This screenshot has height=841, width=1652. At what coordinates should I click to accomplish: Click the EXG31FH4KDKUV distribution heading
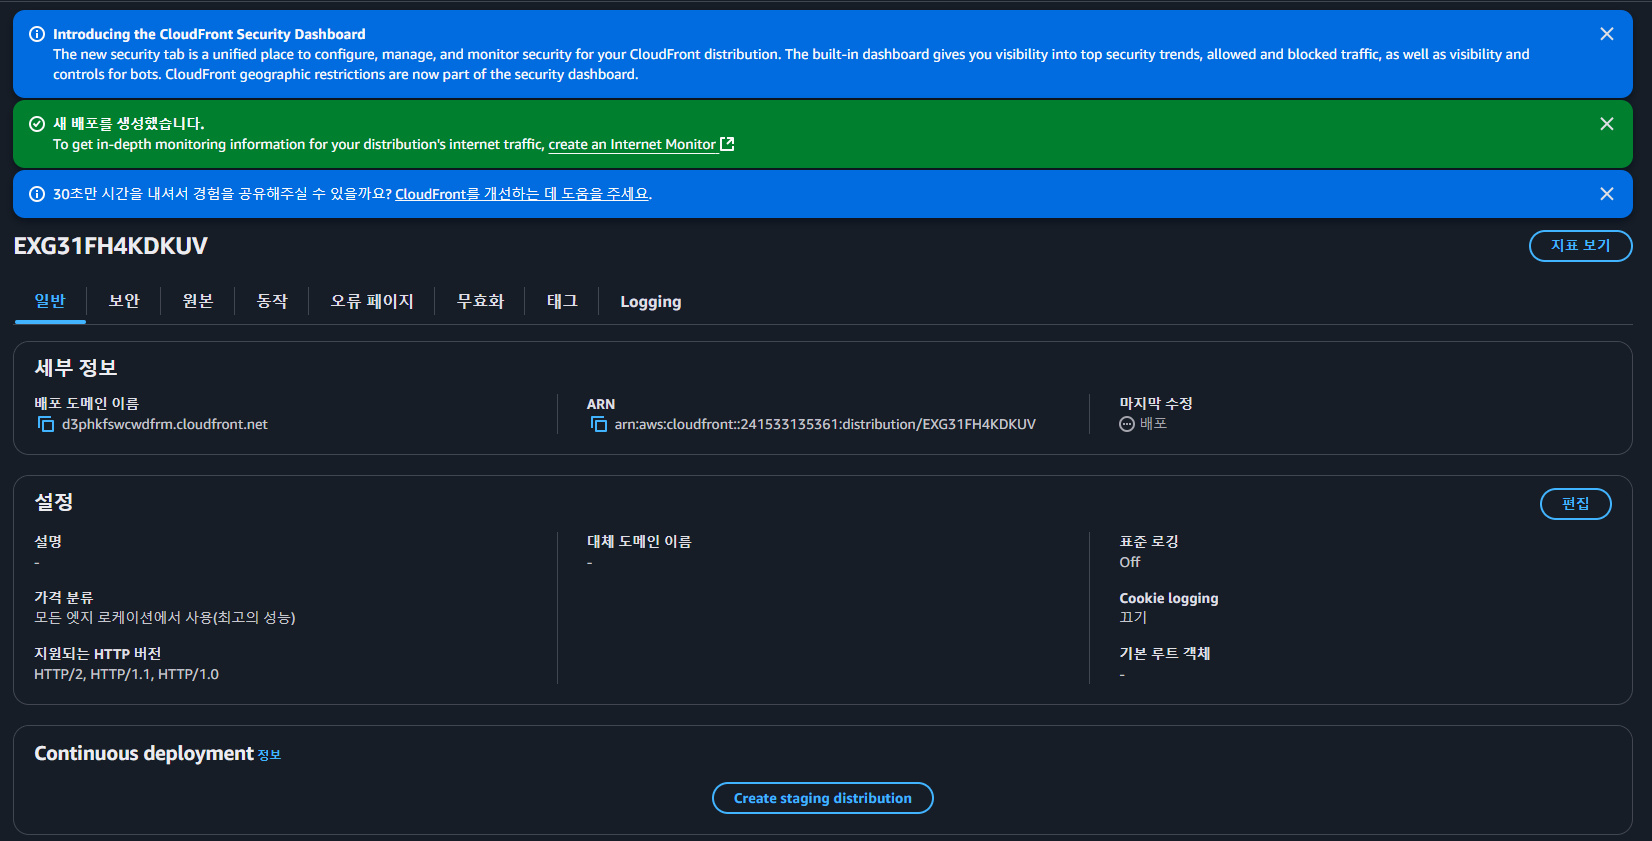point(111,246)
